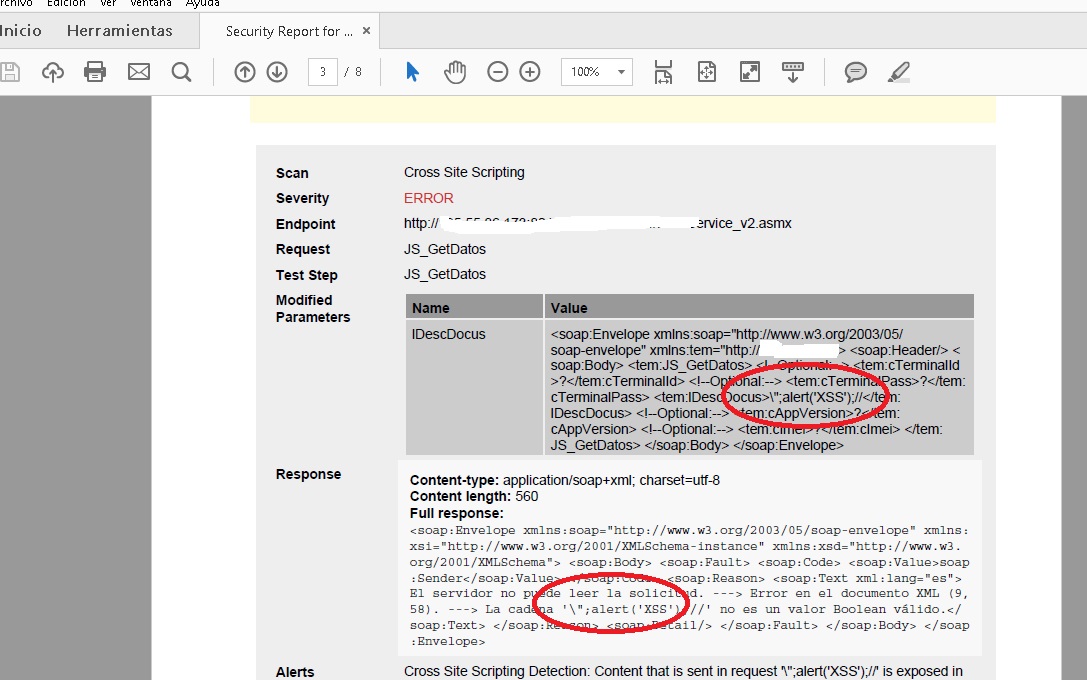Add a comment with speech bubble
Image resolution: width=1087 pixels, height=680 pixels.
point(855,72)
